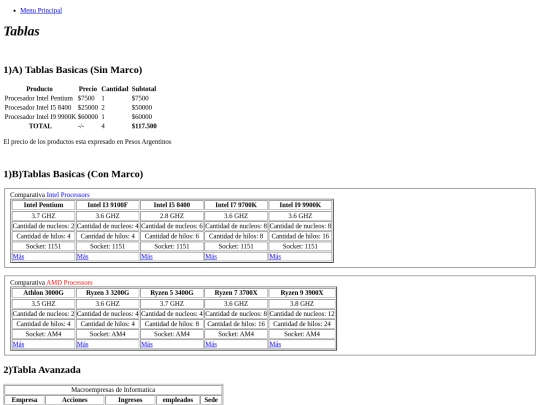Click the '2)Tabla Avanzada' heading

(x=42, y=370)
